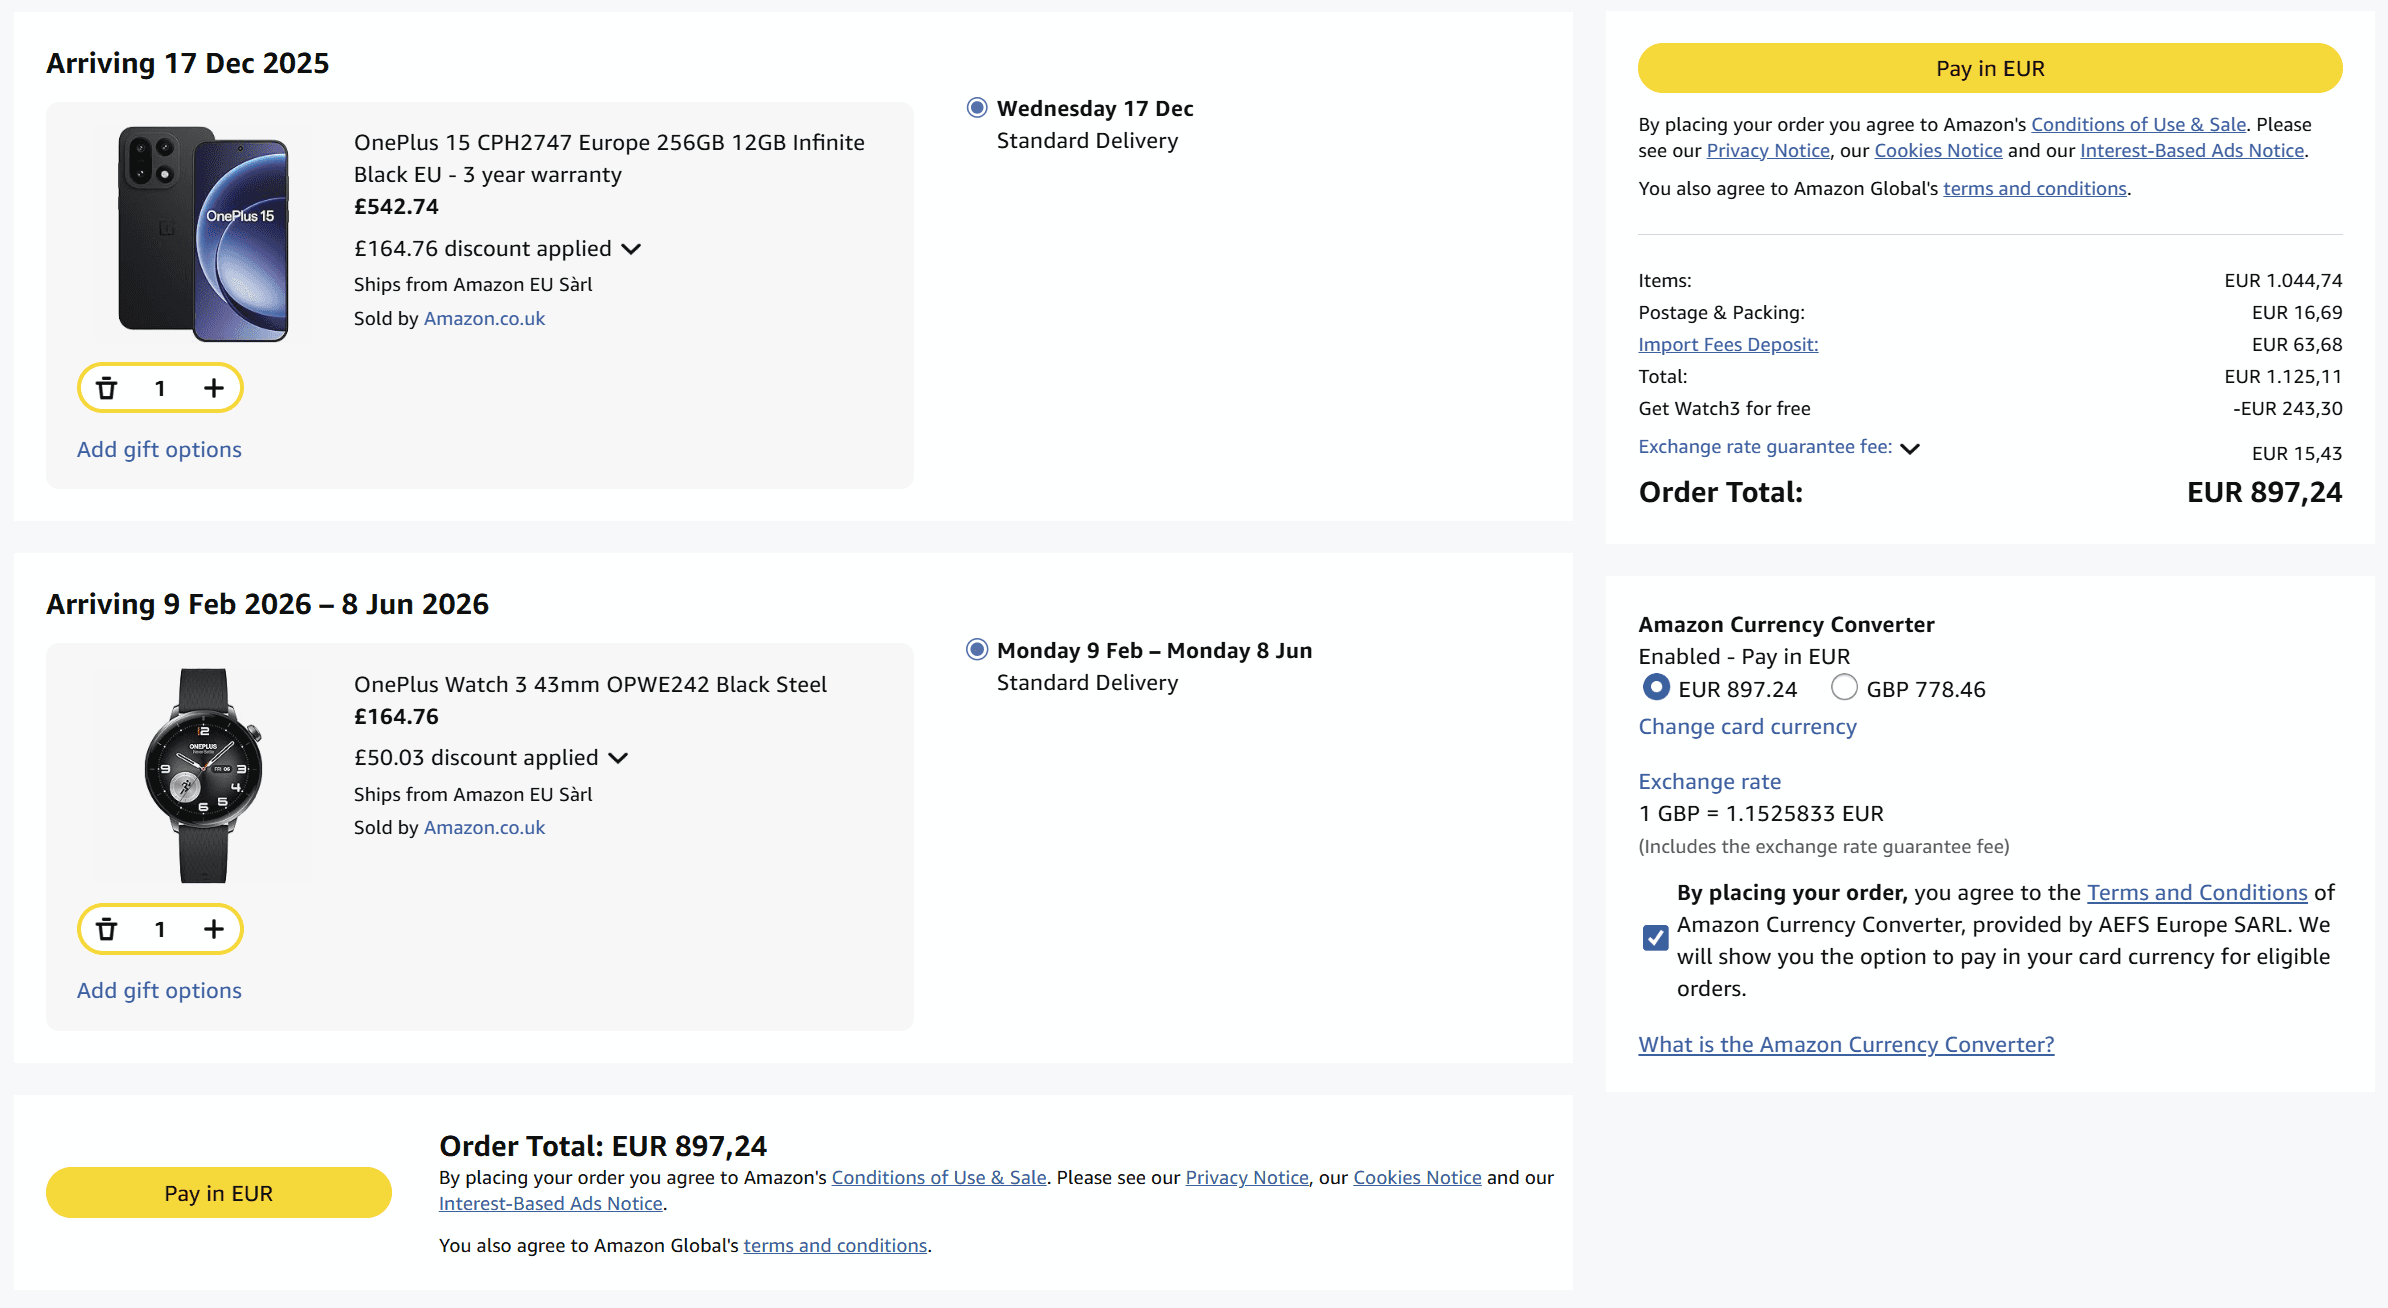Click the Exchange rate guarantee fee EUR 15,43 value

click(2297, 454)
